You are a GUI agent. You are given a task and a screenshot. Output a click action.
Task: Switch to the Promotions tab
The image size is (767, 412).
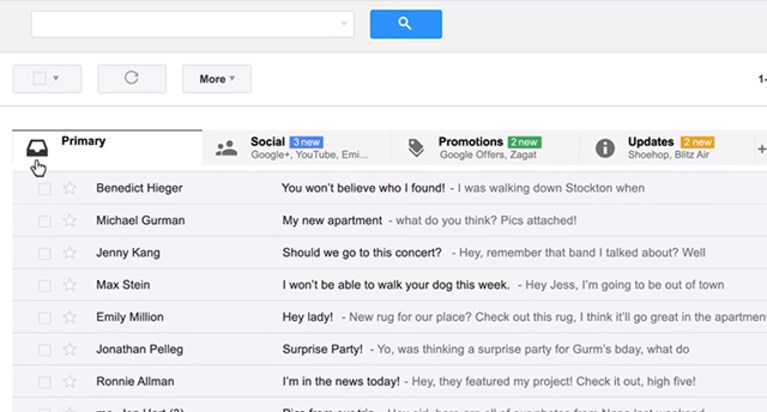pos(486,148)
